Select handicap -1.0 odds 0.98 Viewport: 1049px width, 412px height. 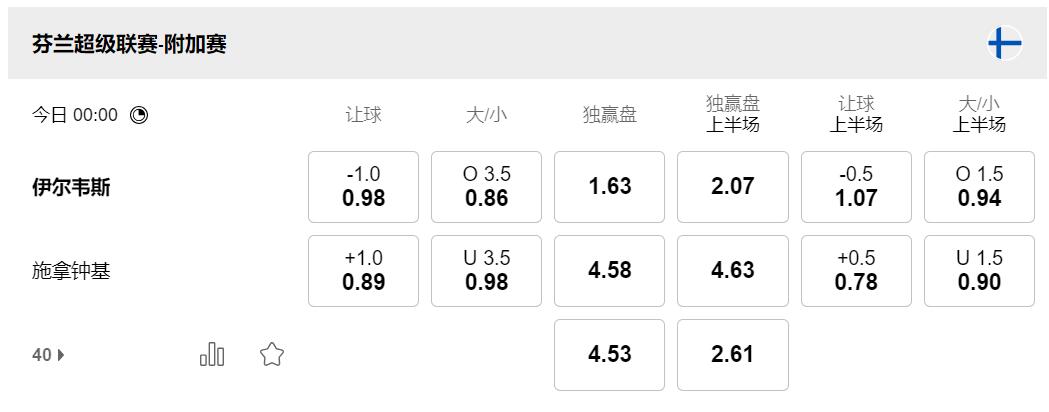(x=363, y=186)
